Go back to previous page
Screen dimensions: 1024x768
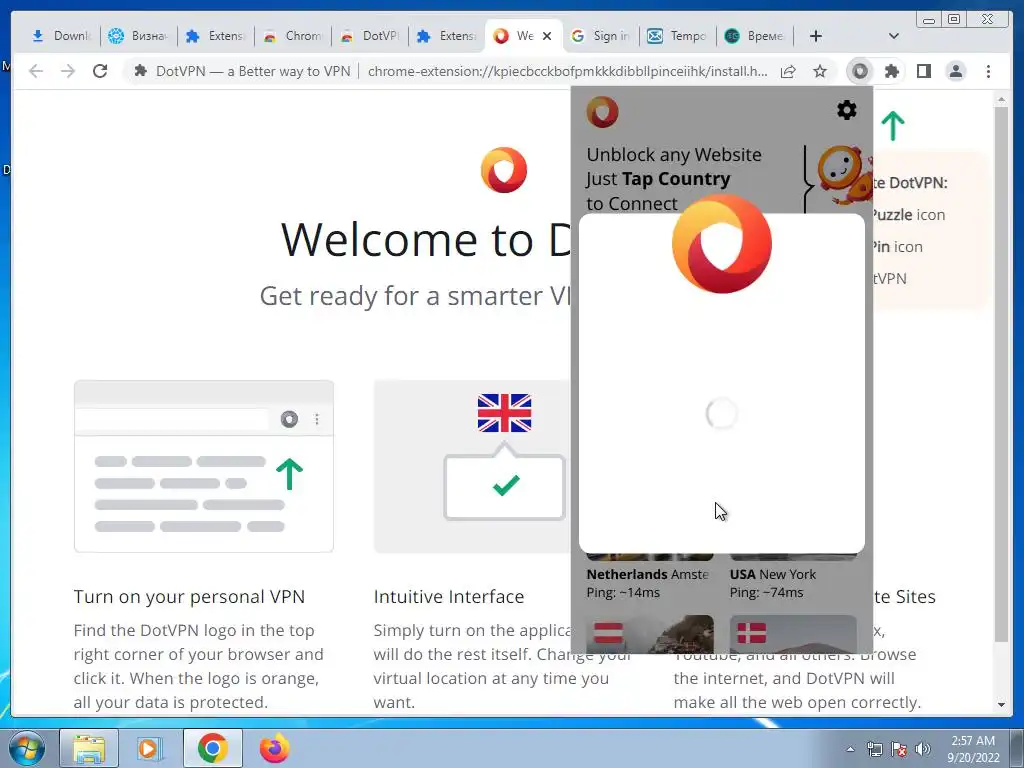[x=36, y=71]
